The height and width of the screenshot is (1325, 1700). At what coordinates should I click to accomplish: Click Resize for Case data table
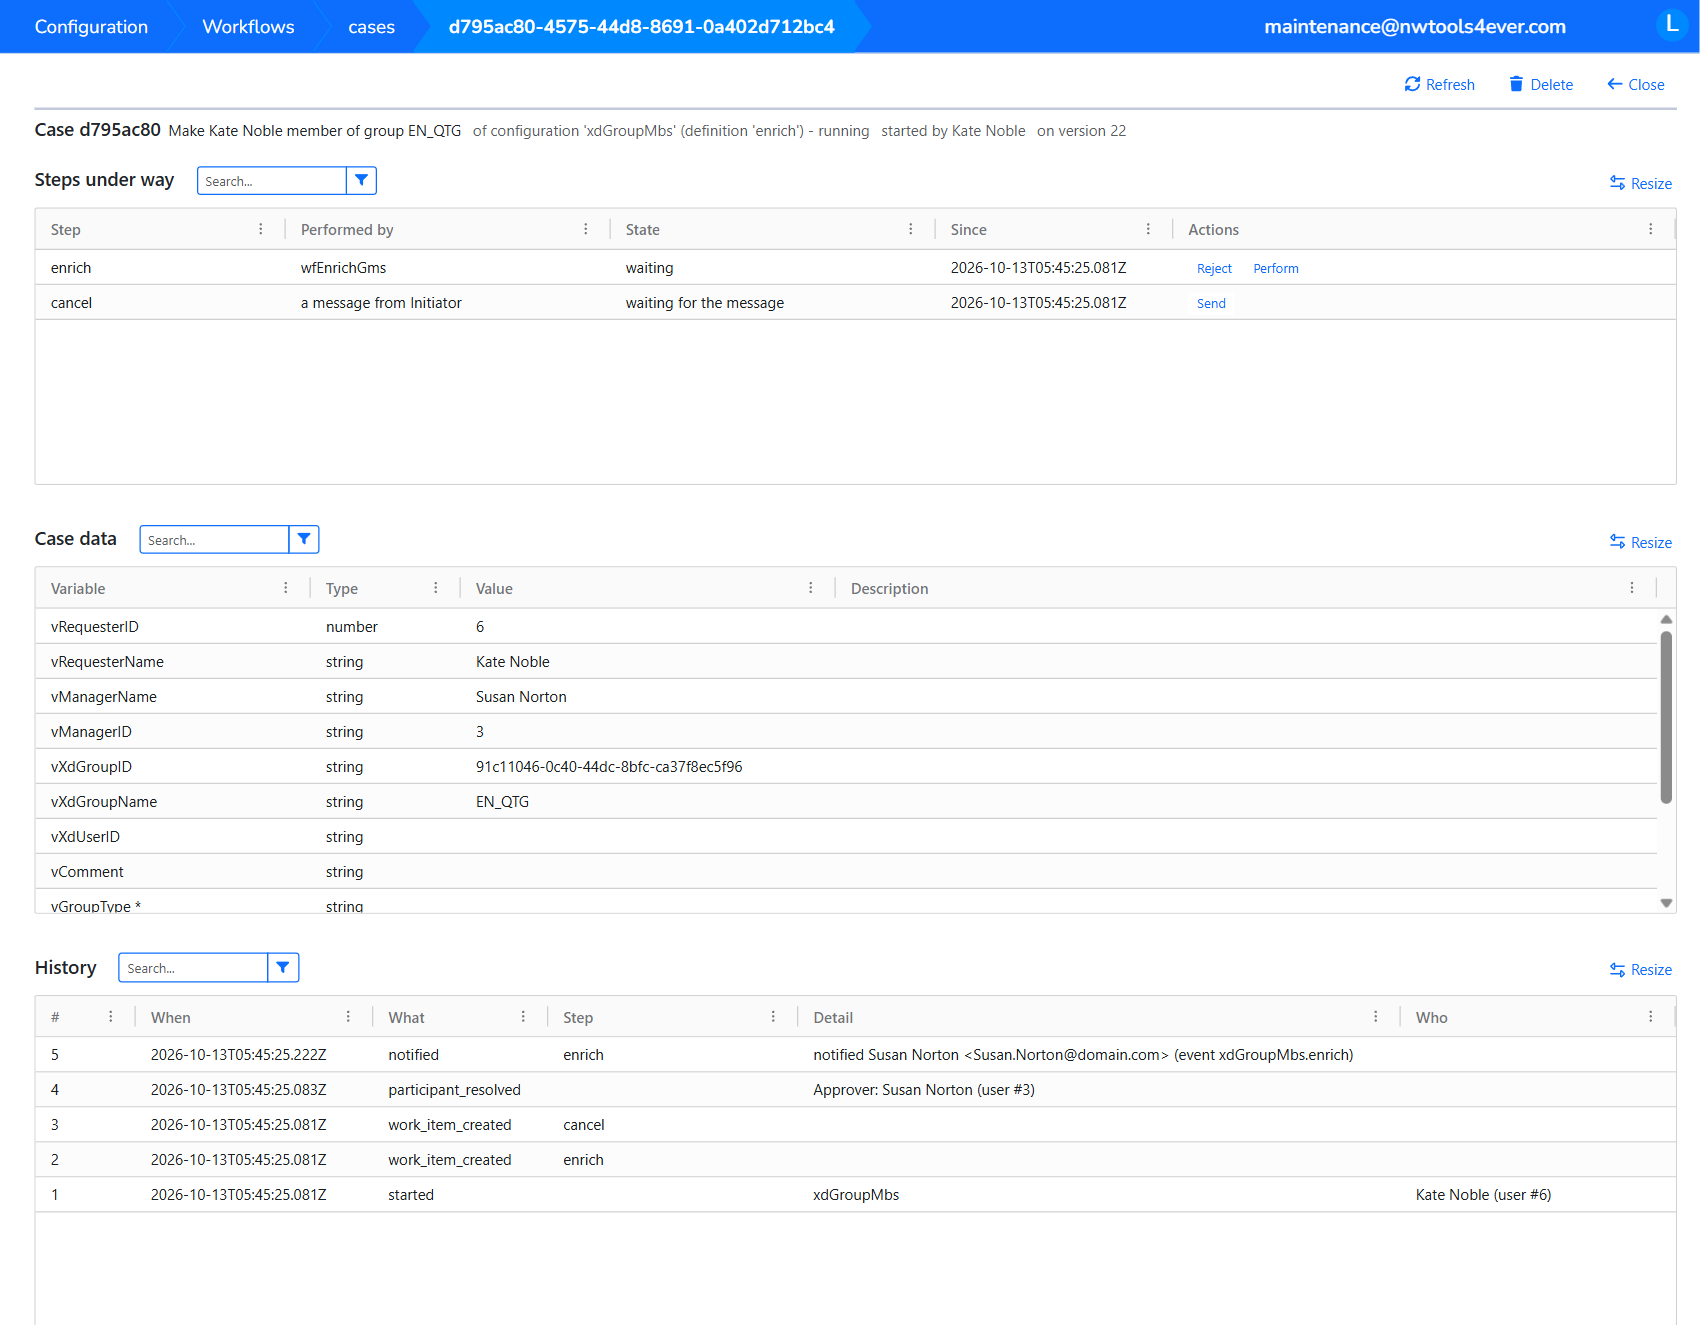coord(1640,542)
